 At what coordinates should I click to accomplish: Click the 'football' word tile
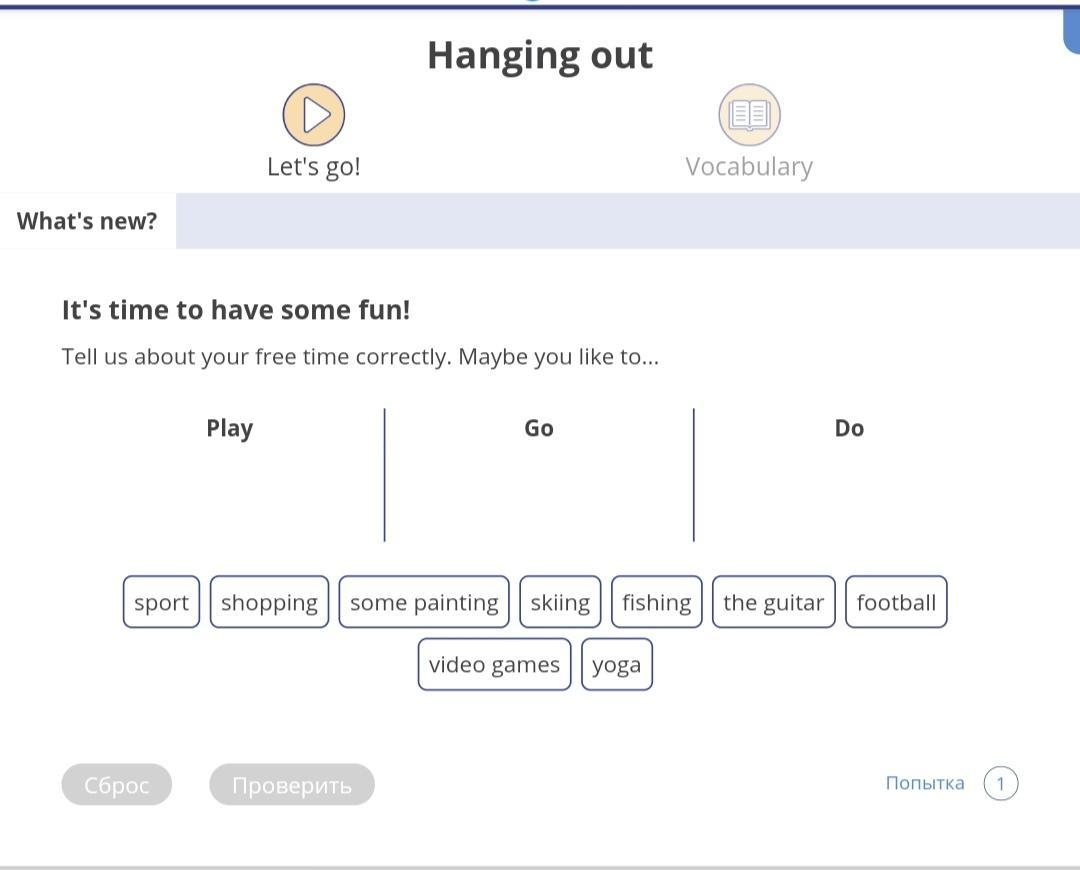896,602
